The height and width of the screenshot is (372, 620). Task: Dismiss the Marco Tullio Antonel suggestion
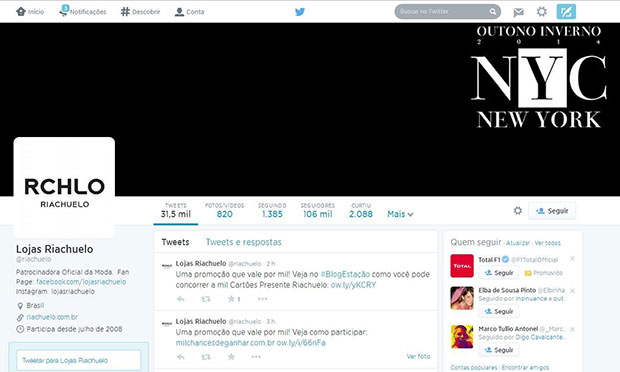[572, 329]
